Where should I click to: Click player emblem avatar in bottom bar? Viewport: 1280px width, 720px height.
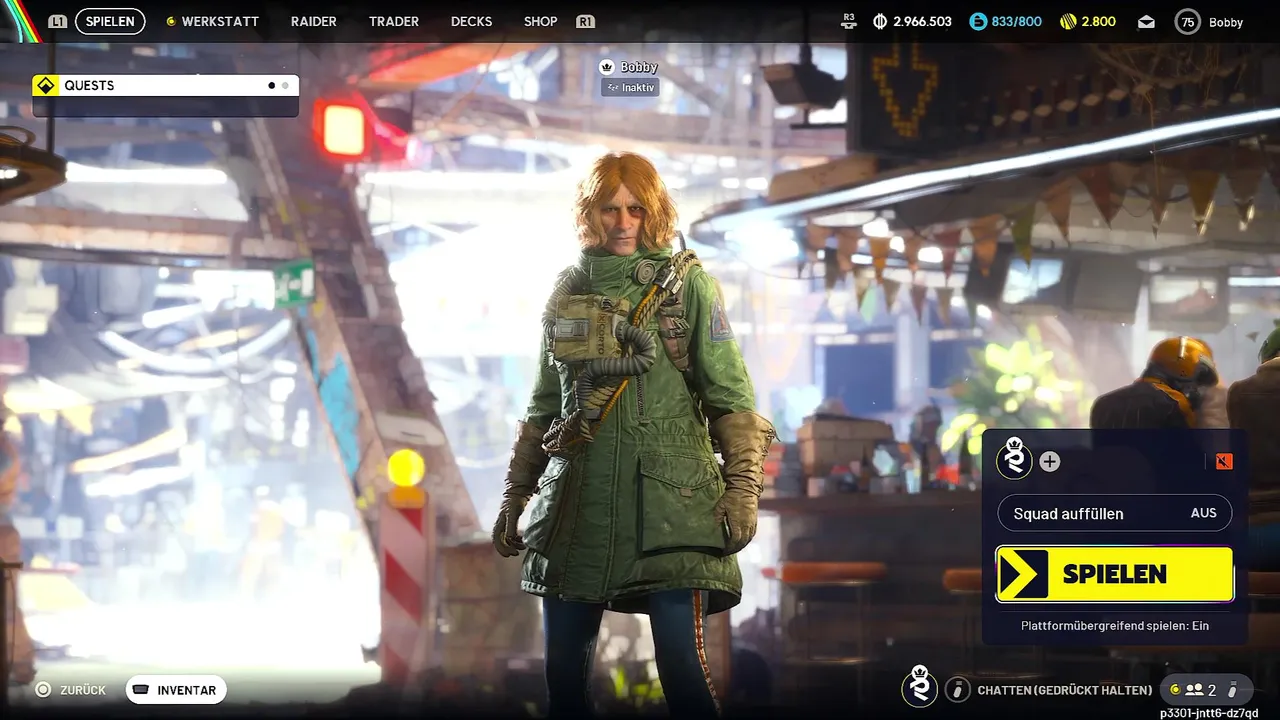coord(920,686)
